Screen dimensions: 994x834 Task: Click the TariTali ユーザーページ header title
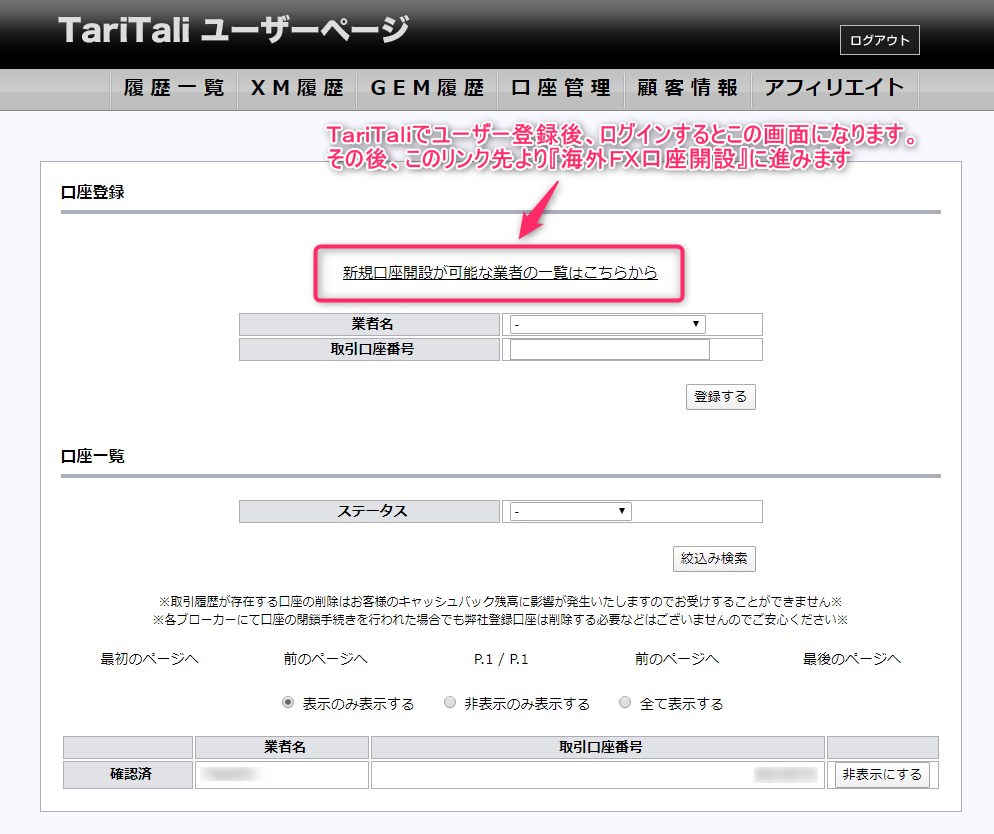click(233, 30)
